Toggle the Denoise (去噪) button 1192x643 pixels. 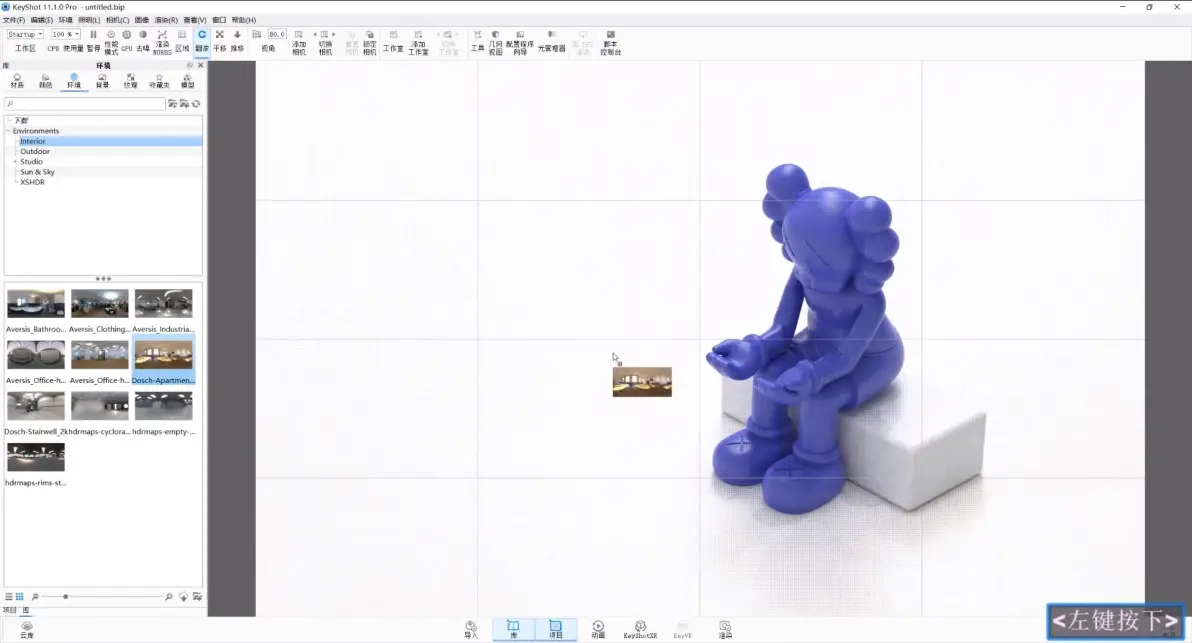pyautogui.click(x=143, y=41)
